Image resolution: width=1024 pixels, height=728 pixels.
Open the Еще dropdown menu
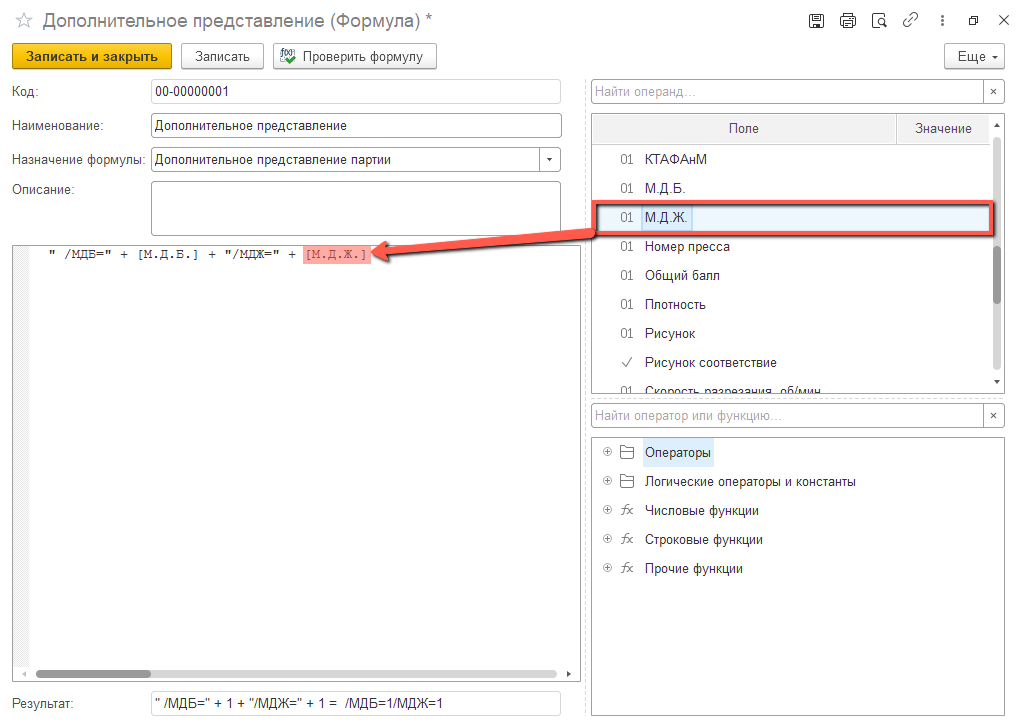tap(976, 57)
